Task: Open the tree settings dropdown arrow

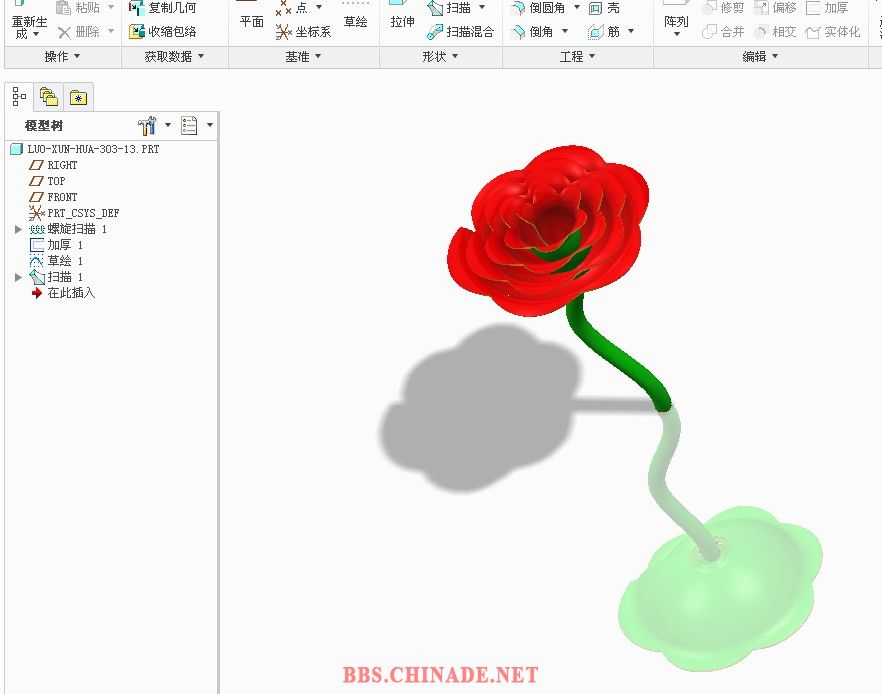Action: click(168, 125)
